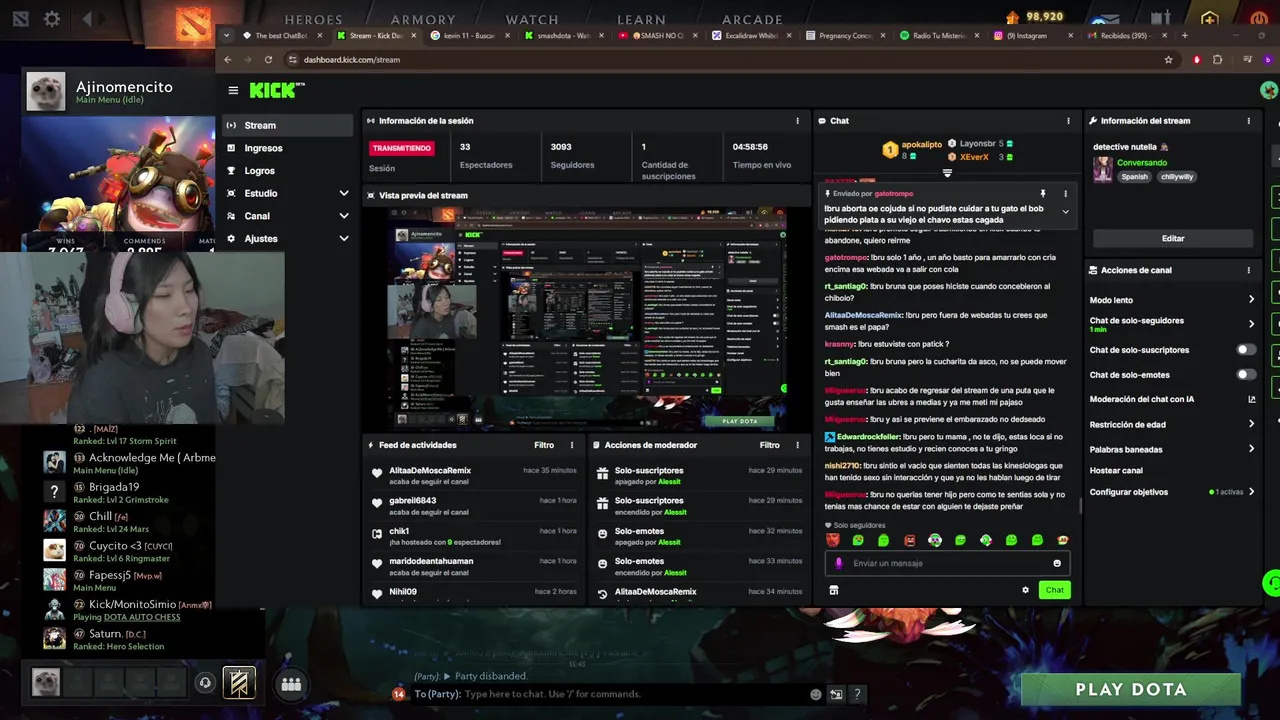
Task: Open options menu for Información de la sesión
Action: [797, 121]
